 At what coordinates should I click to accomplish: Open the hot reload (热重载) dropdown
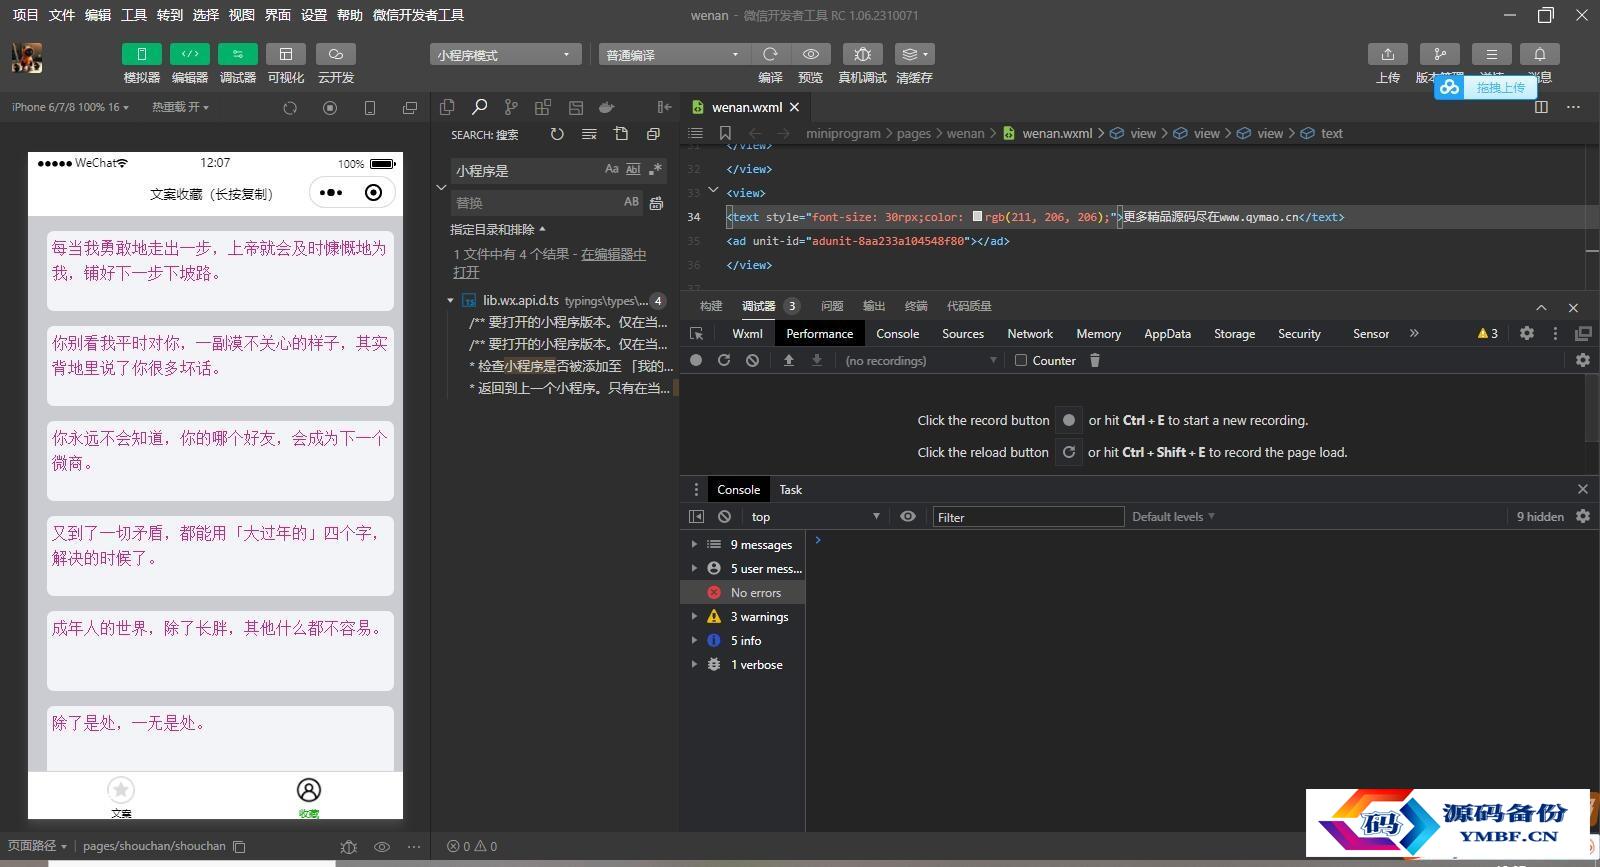coord(180,107)
